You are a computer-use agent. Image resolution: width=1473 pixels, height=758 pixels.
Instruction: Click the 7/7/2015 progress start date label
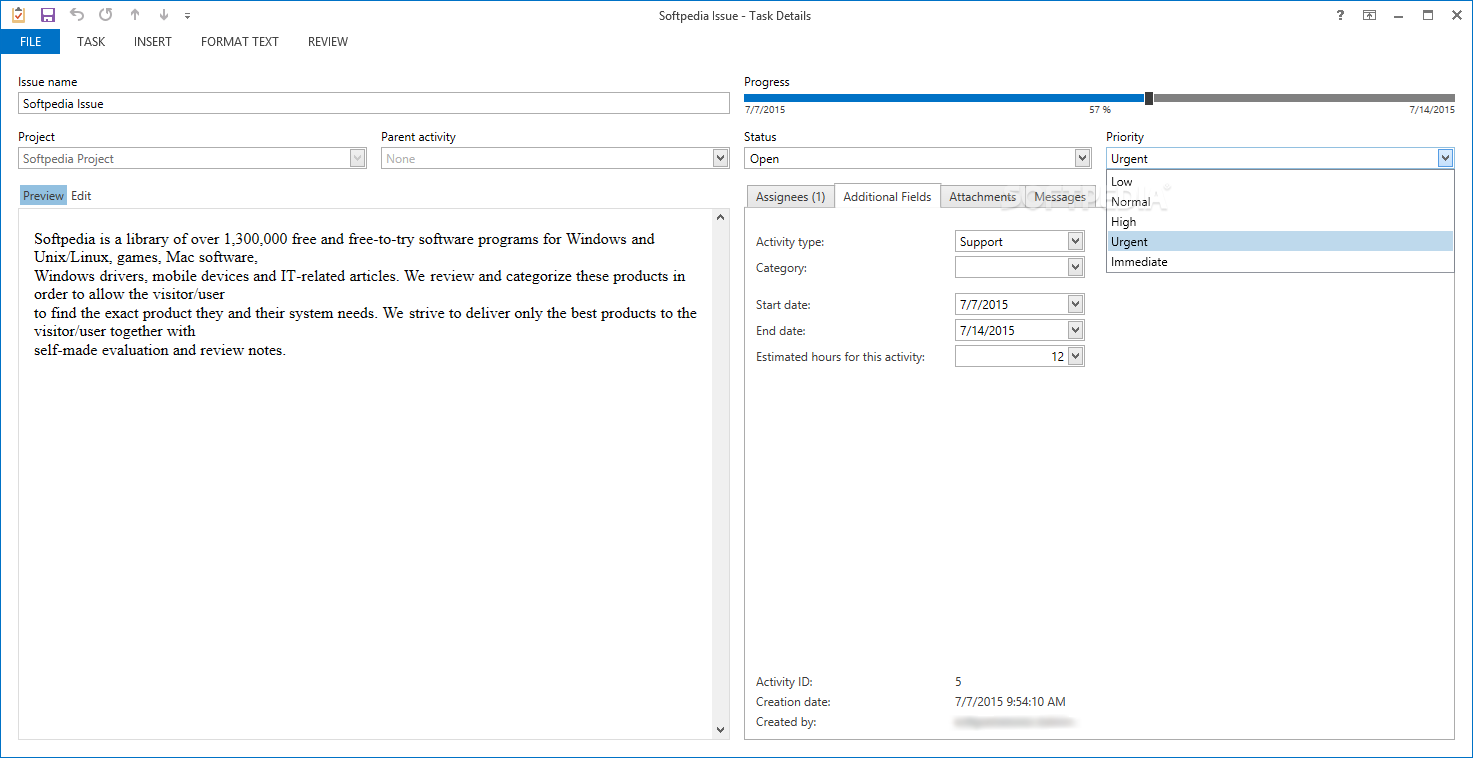764,110
